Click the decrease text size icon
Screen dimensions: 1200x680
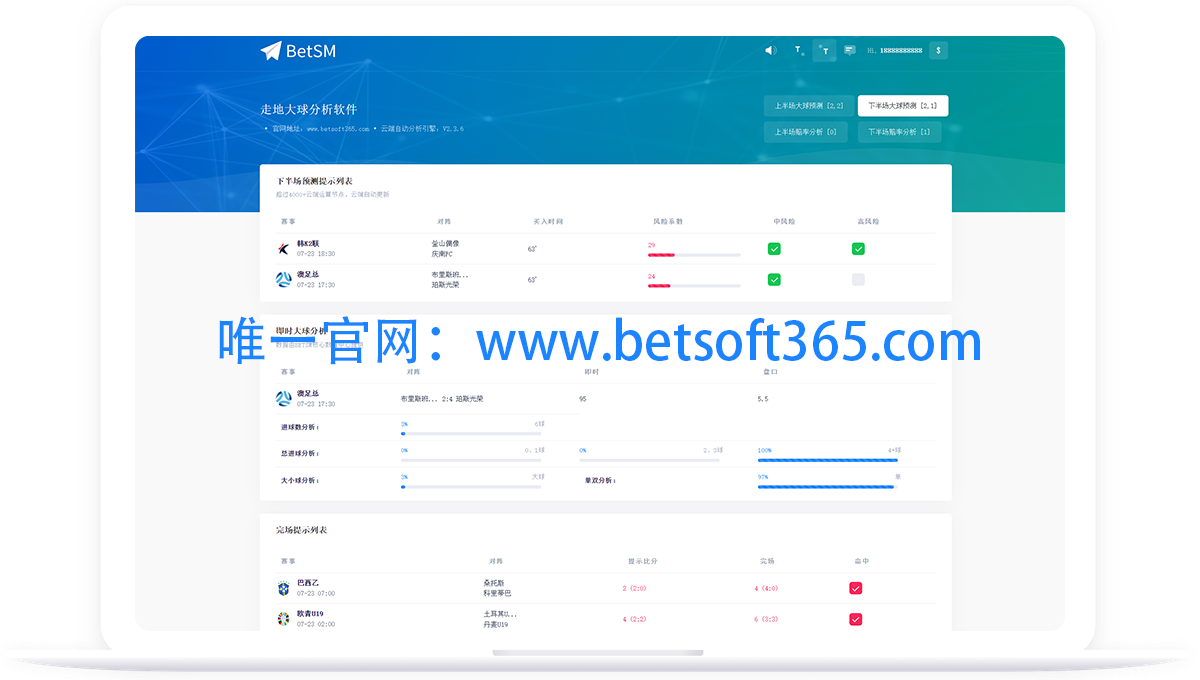tap(798, 50)
